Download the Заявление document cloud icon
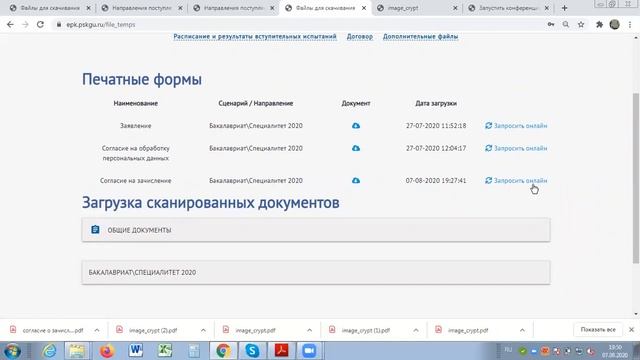 tap(356, 126)
